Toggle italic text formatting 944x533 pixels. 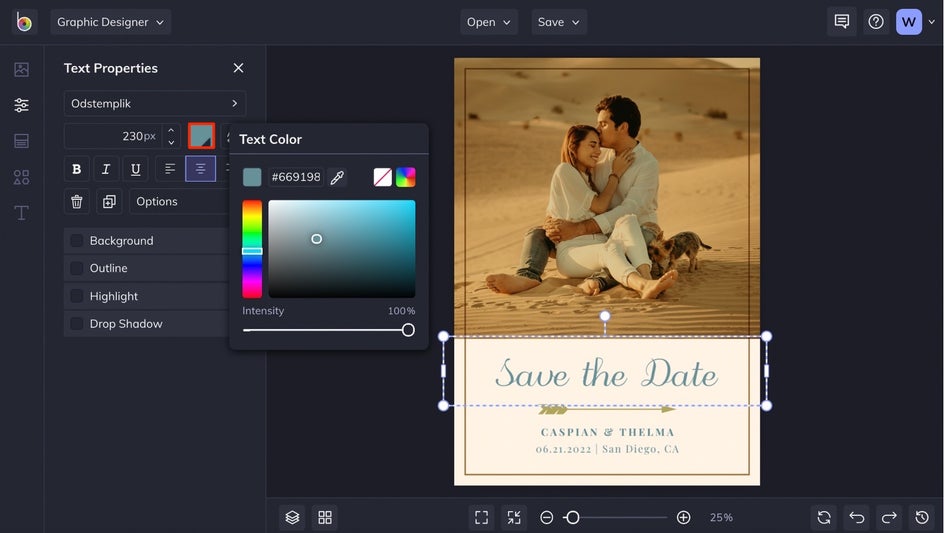[x=106, y=169]
